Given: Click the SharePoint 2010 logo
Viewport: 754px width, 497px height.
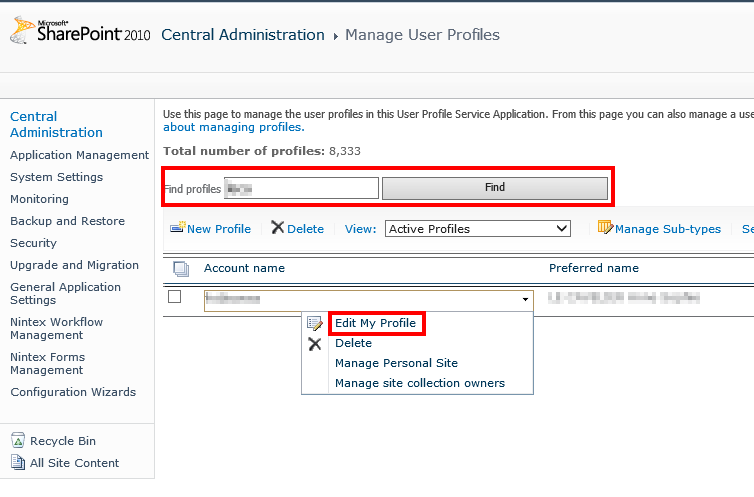Looking at the screenshot, I should pos(80,33).
